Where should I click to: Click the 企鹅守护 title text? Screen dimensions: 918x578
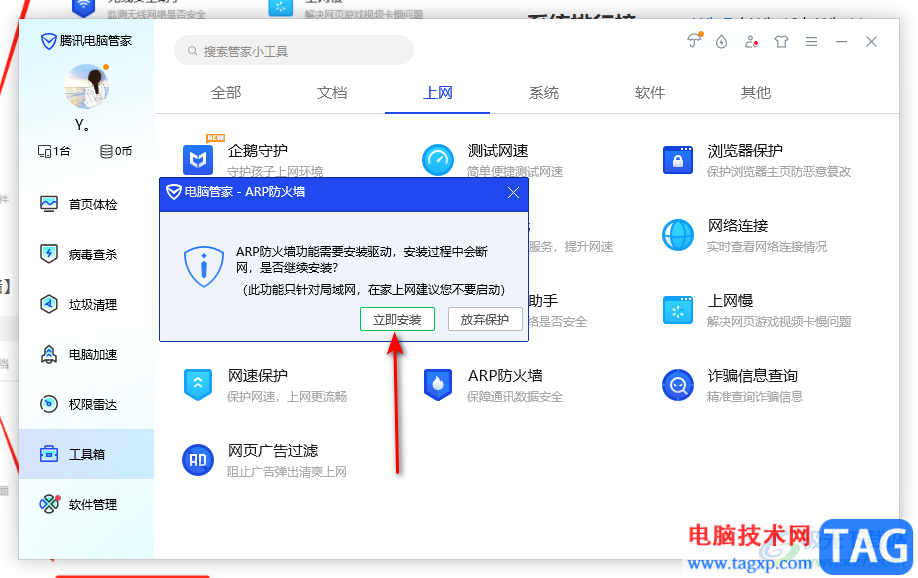pos(258,151)
